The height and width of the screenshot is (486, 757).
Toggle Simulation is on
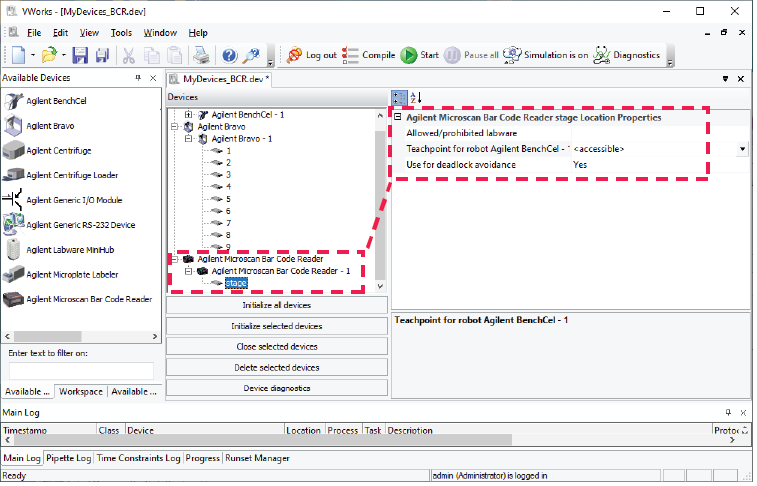546,55
